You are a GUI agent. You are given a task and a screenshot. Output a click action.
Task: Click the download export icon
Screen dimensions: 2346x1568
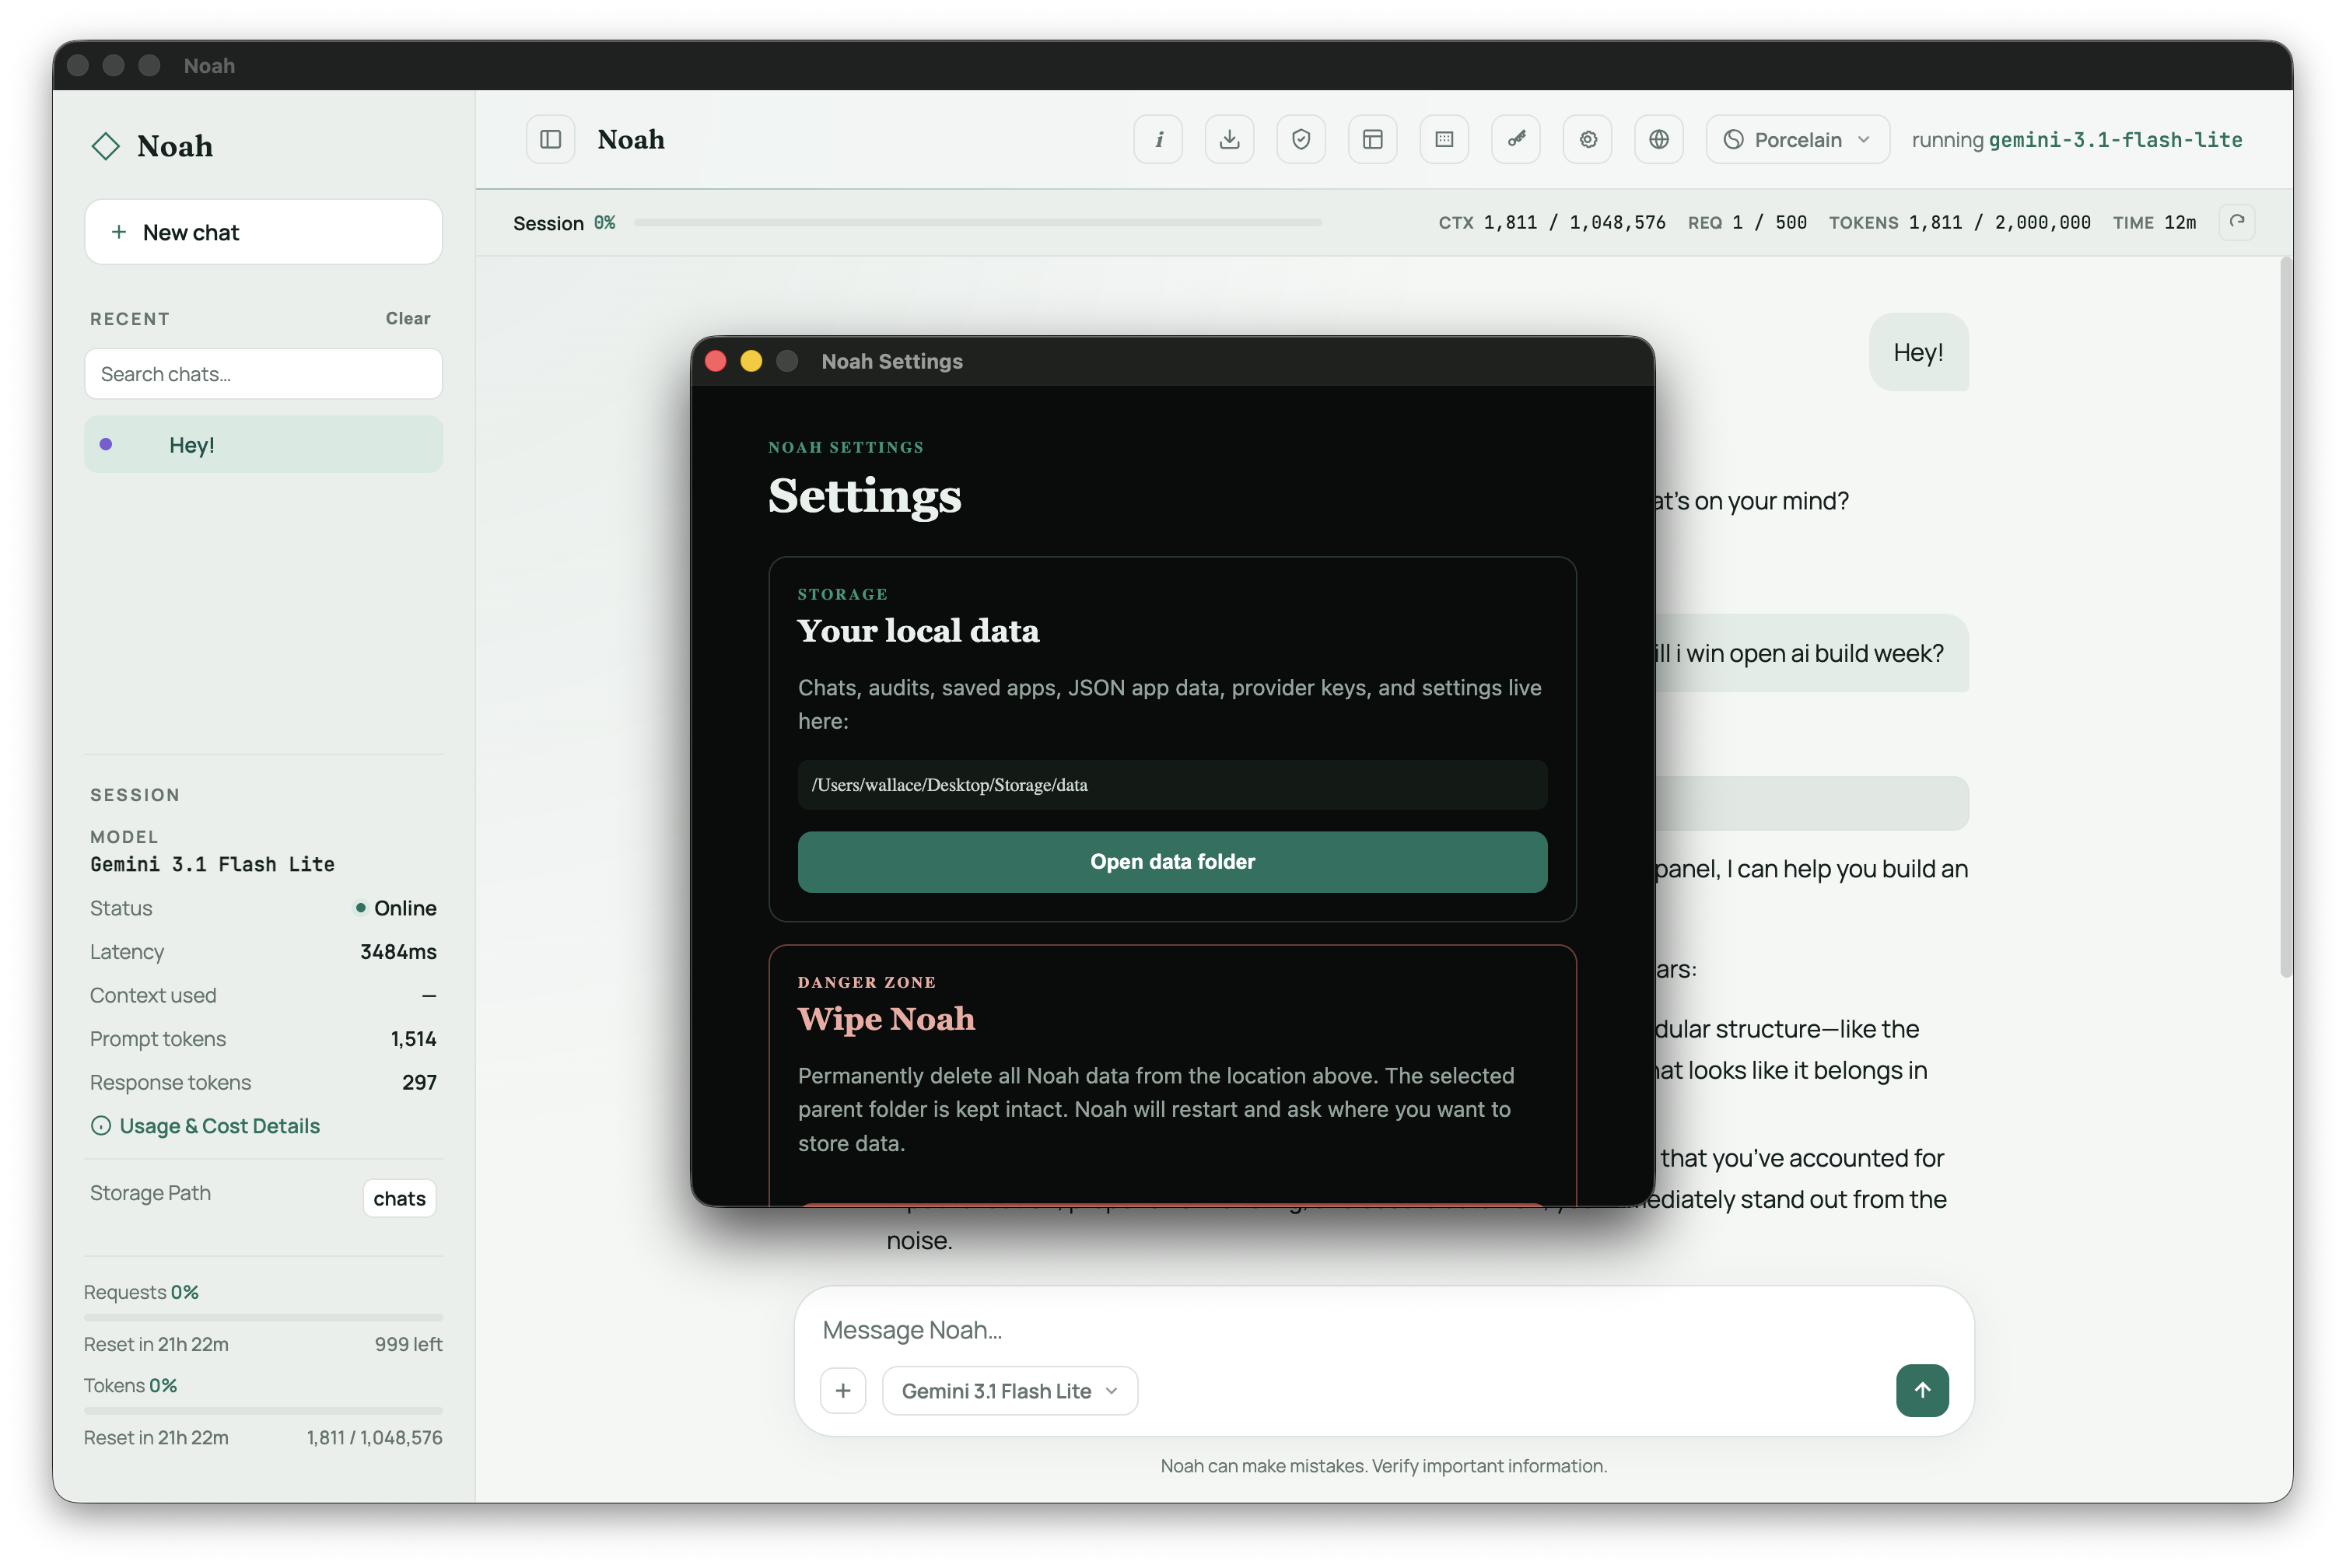point(1229,139)
